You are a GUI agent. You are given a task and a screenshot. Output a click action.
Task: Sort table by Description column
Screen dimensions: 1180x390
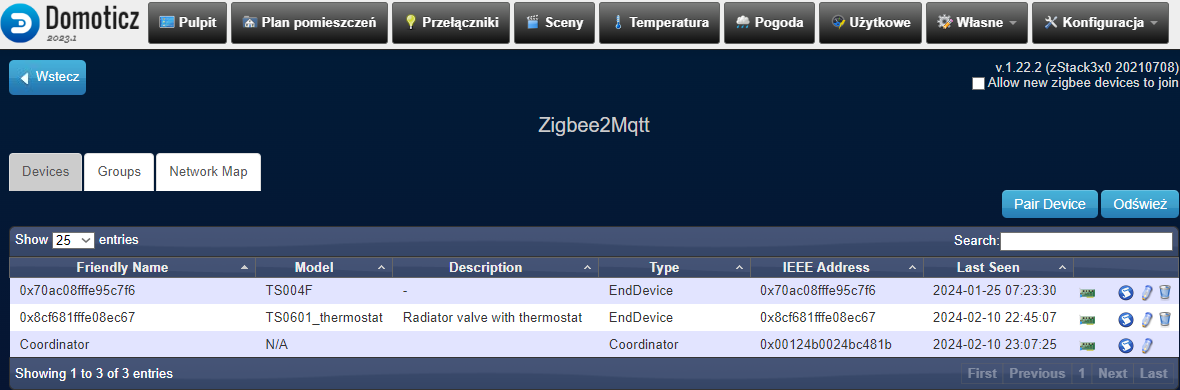495,267
